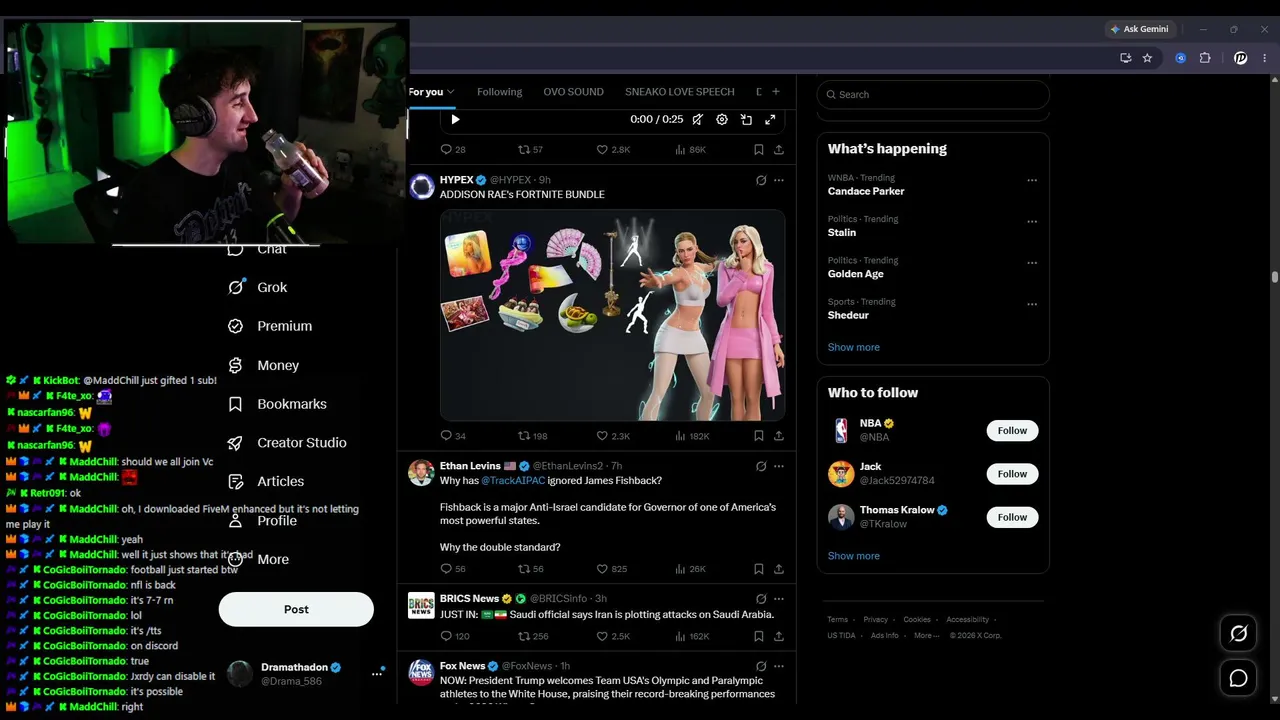The image size is (1280, 720).
Task: Expand the More item in sidebar
Action: [x=258, y=559]
